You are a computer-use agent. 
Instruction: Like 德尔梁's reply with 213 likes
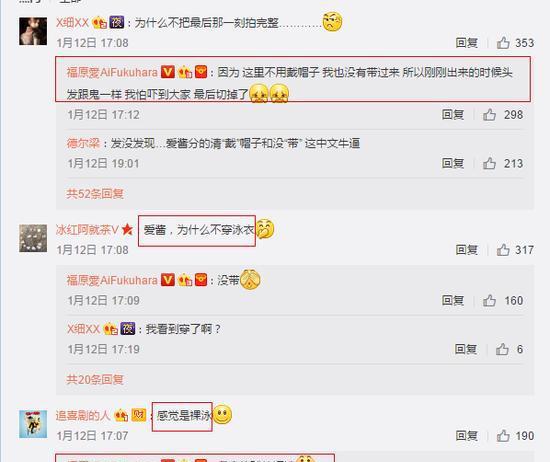click(489, 163)
